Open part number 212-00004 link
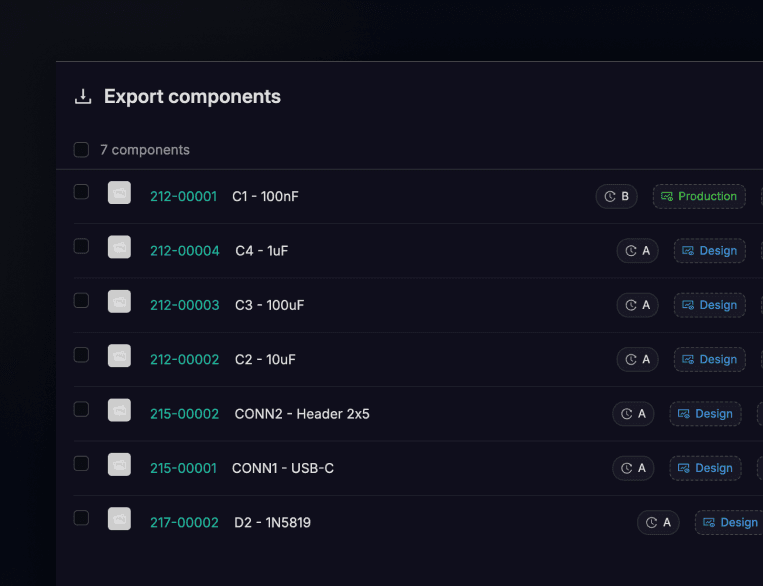763x586 pixels. (184, 251)
